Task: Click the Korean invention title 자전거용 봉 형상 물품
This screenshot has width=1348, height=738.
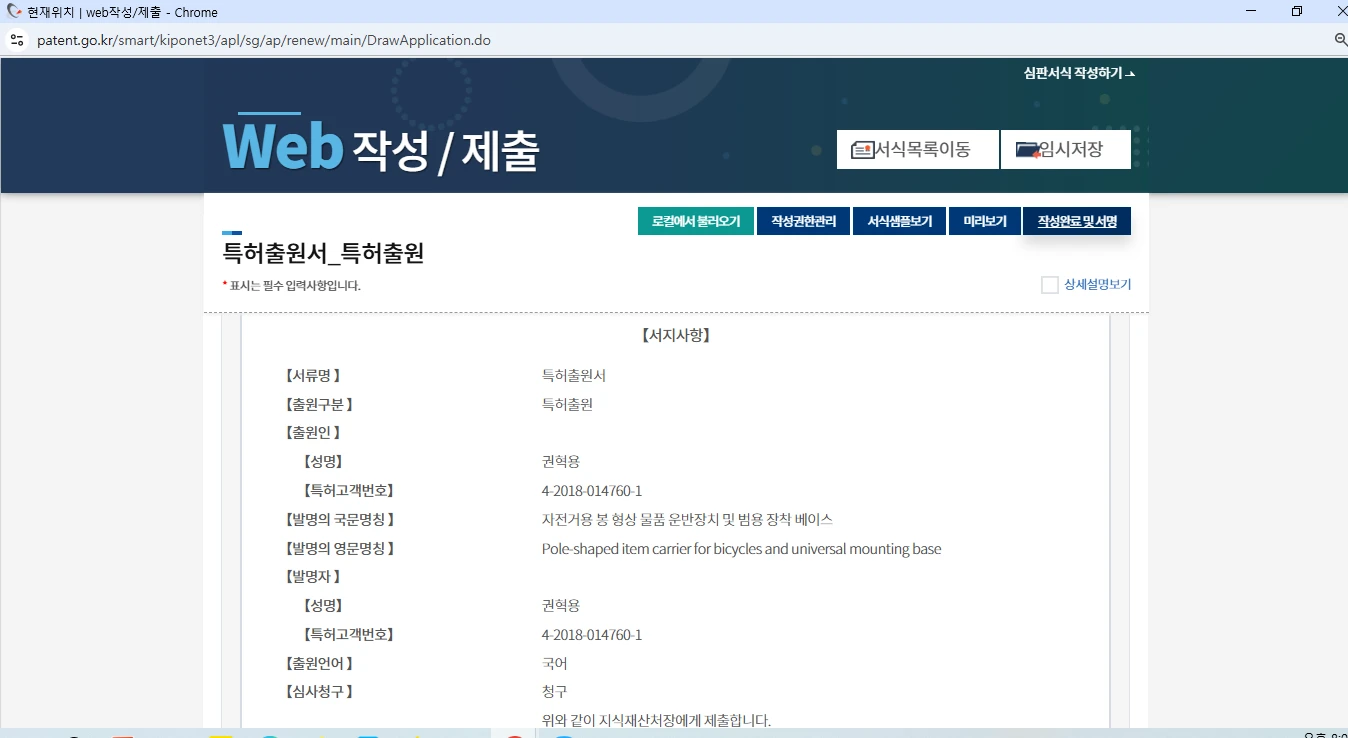Action: (687, 520)
